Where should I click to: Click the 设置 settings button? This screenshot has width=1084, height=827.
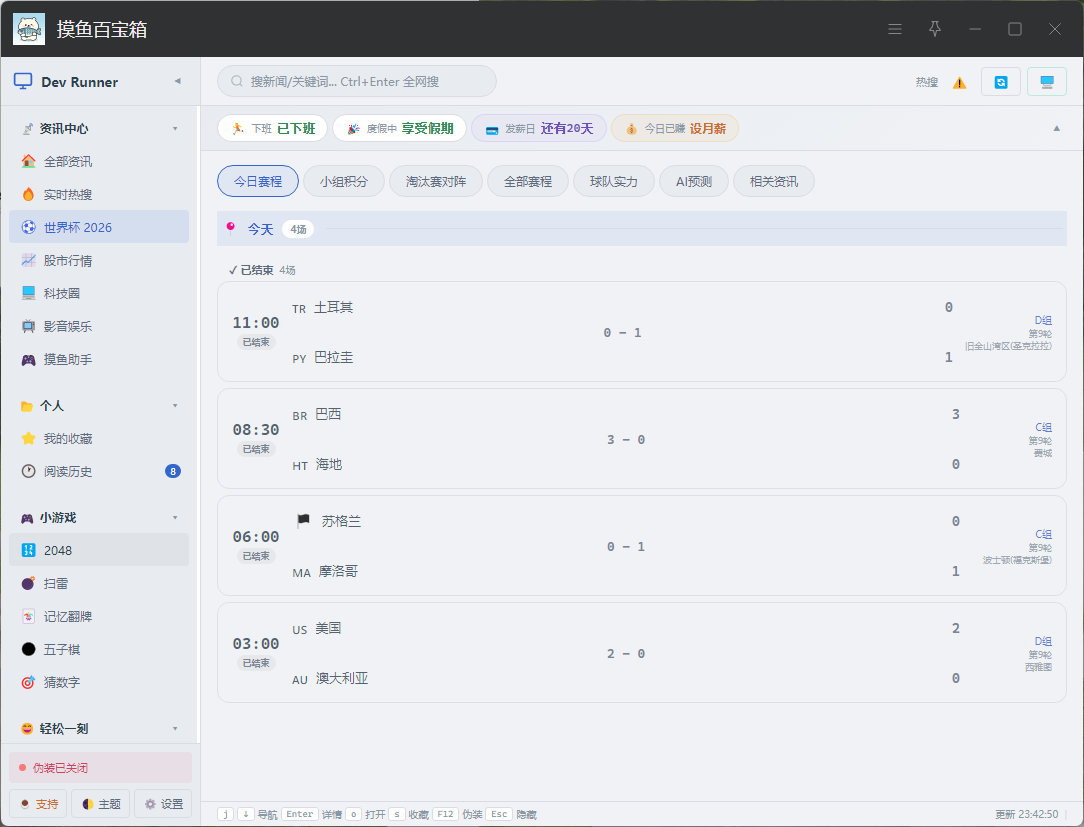coord(164,803)
